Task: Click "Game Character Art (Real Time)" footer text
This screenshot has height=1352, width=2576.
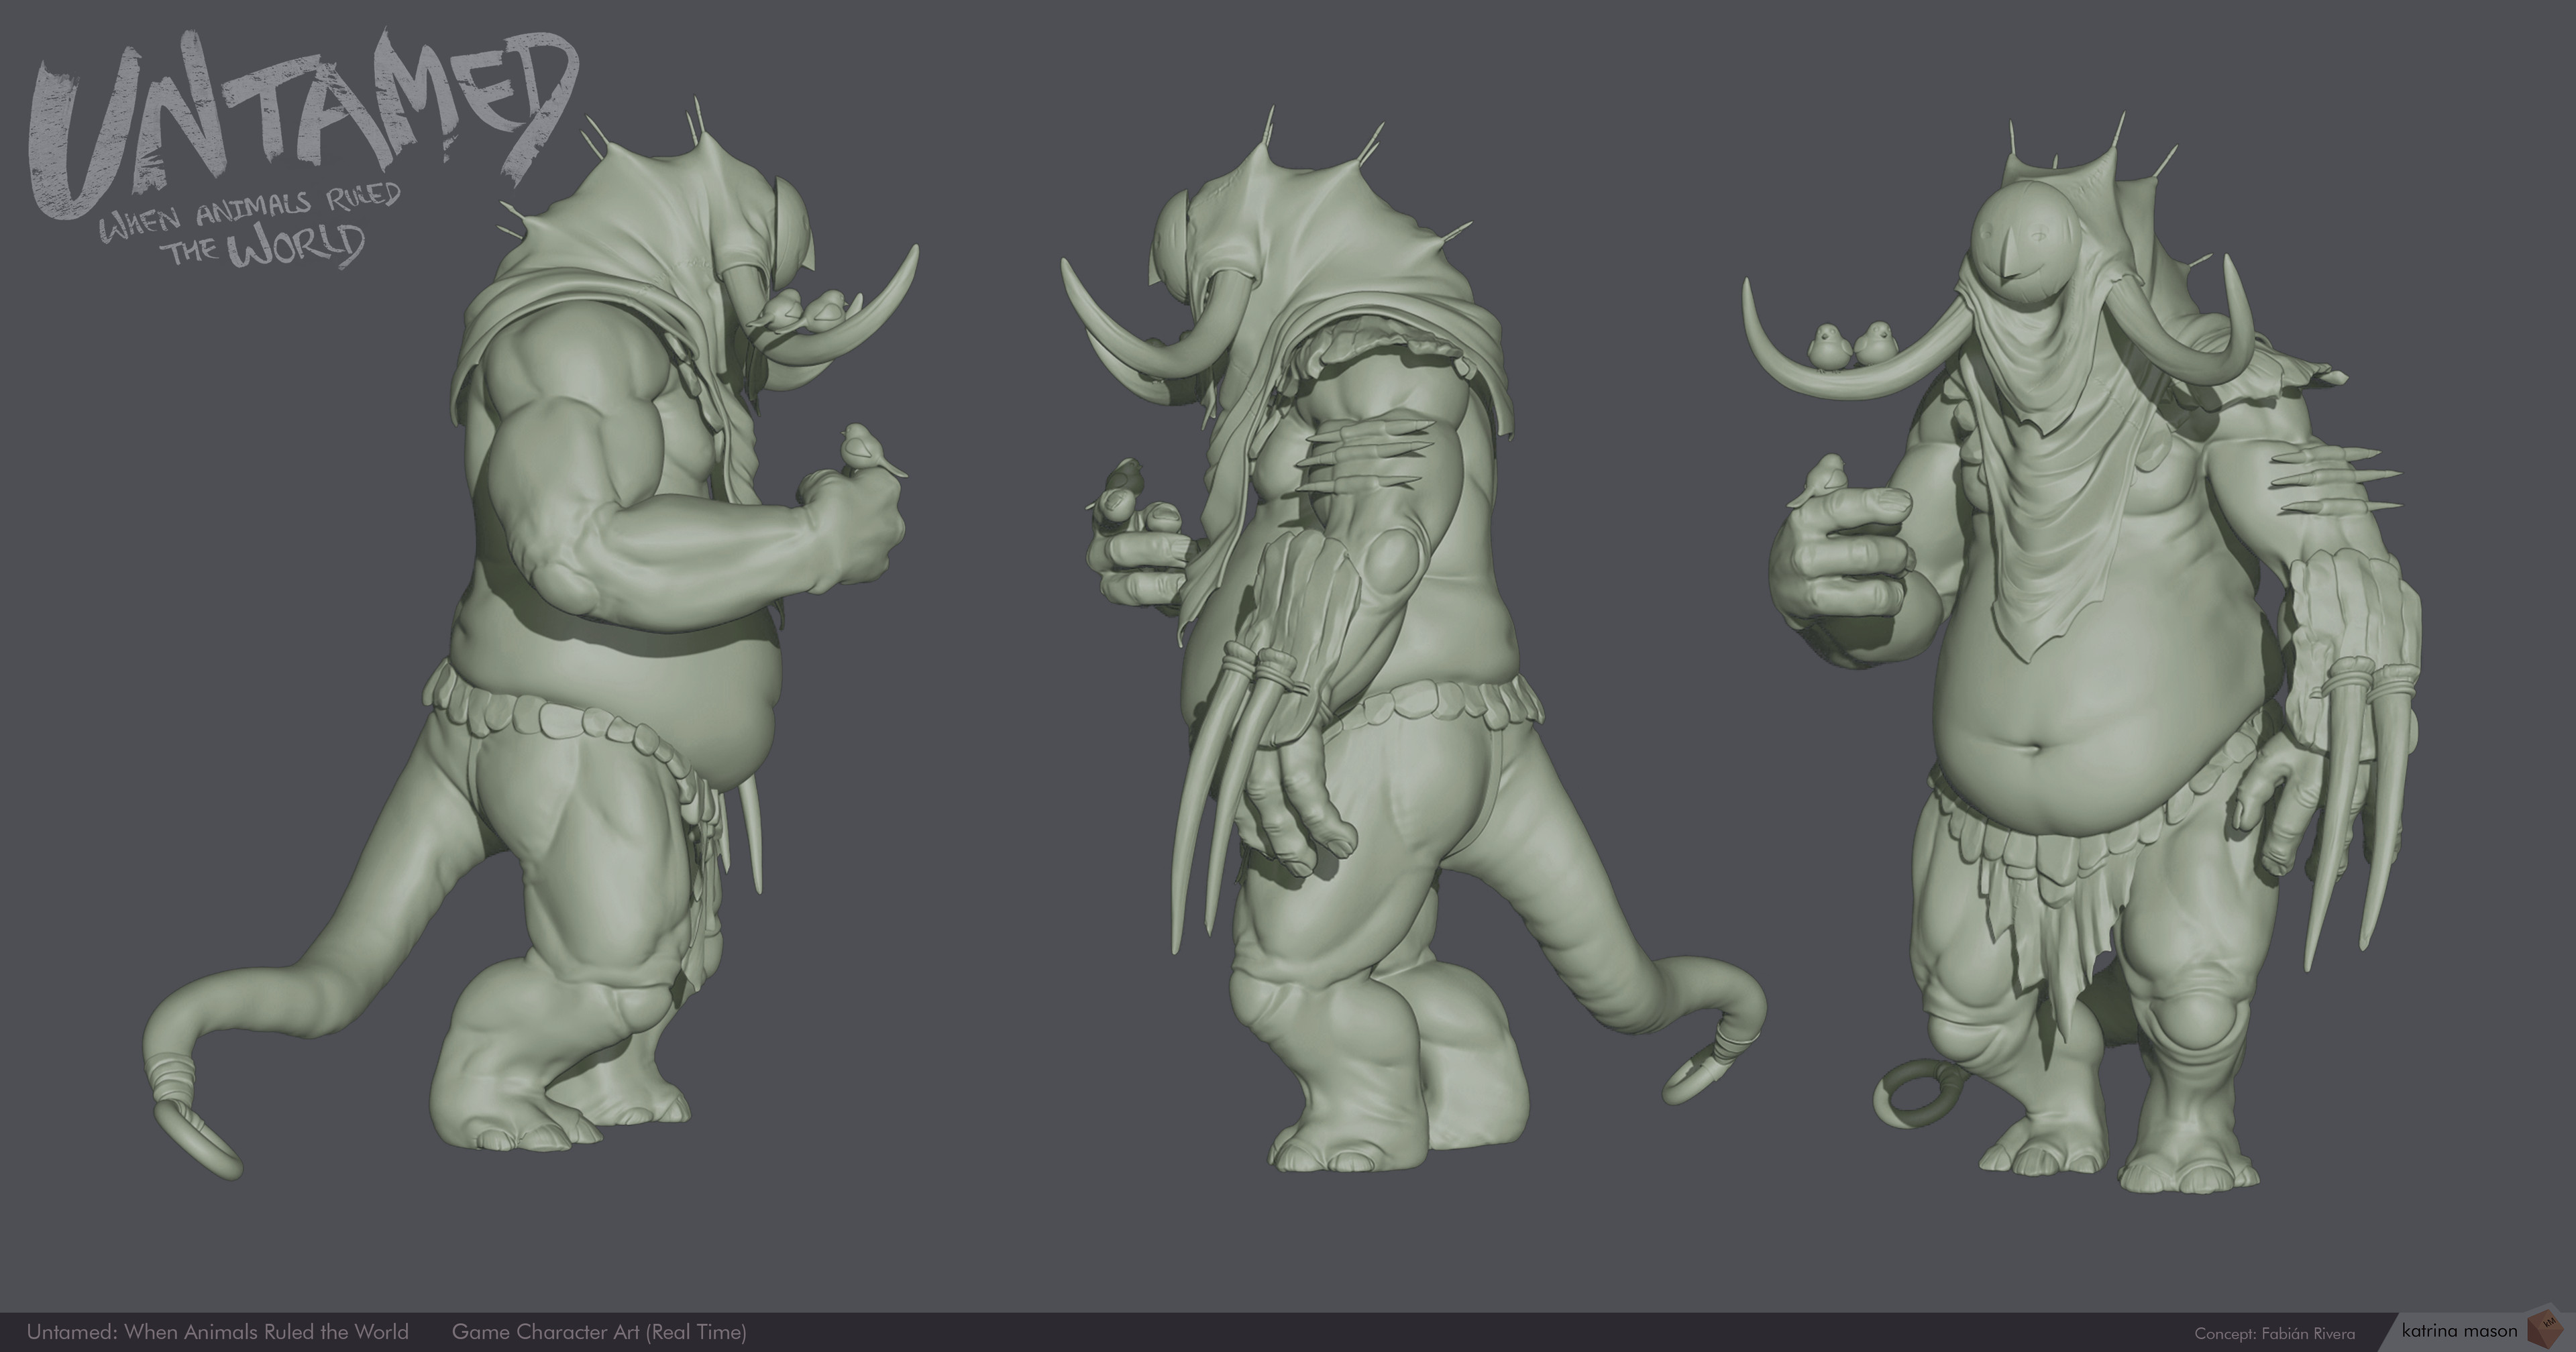Action: pyautogui.click(x=599, y=1332)
